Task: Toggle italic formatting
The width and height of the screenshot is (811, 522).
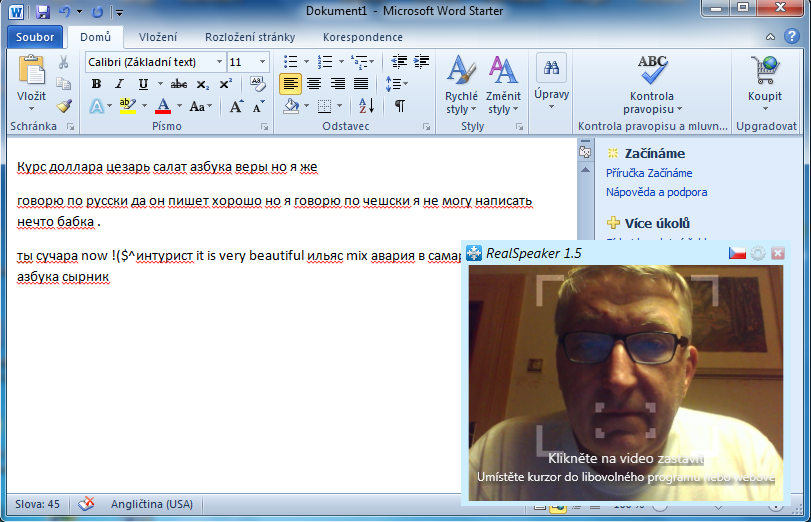Action: pyautogui.click(x=119, y=84)
